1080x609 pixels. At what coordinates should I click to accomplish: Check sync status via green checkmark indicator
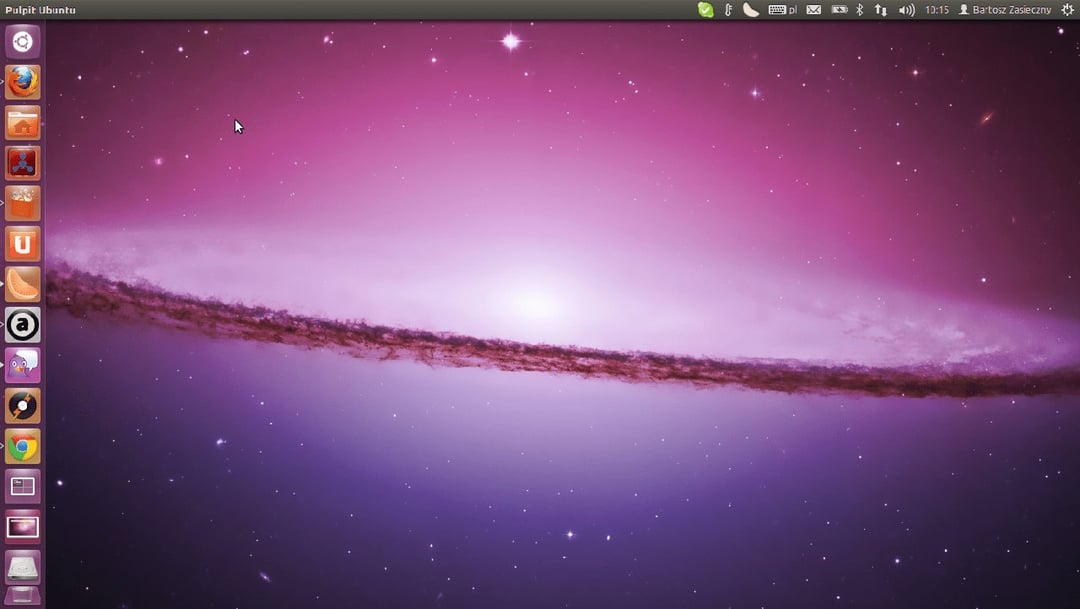coord(706,9)
